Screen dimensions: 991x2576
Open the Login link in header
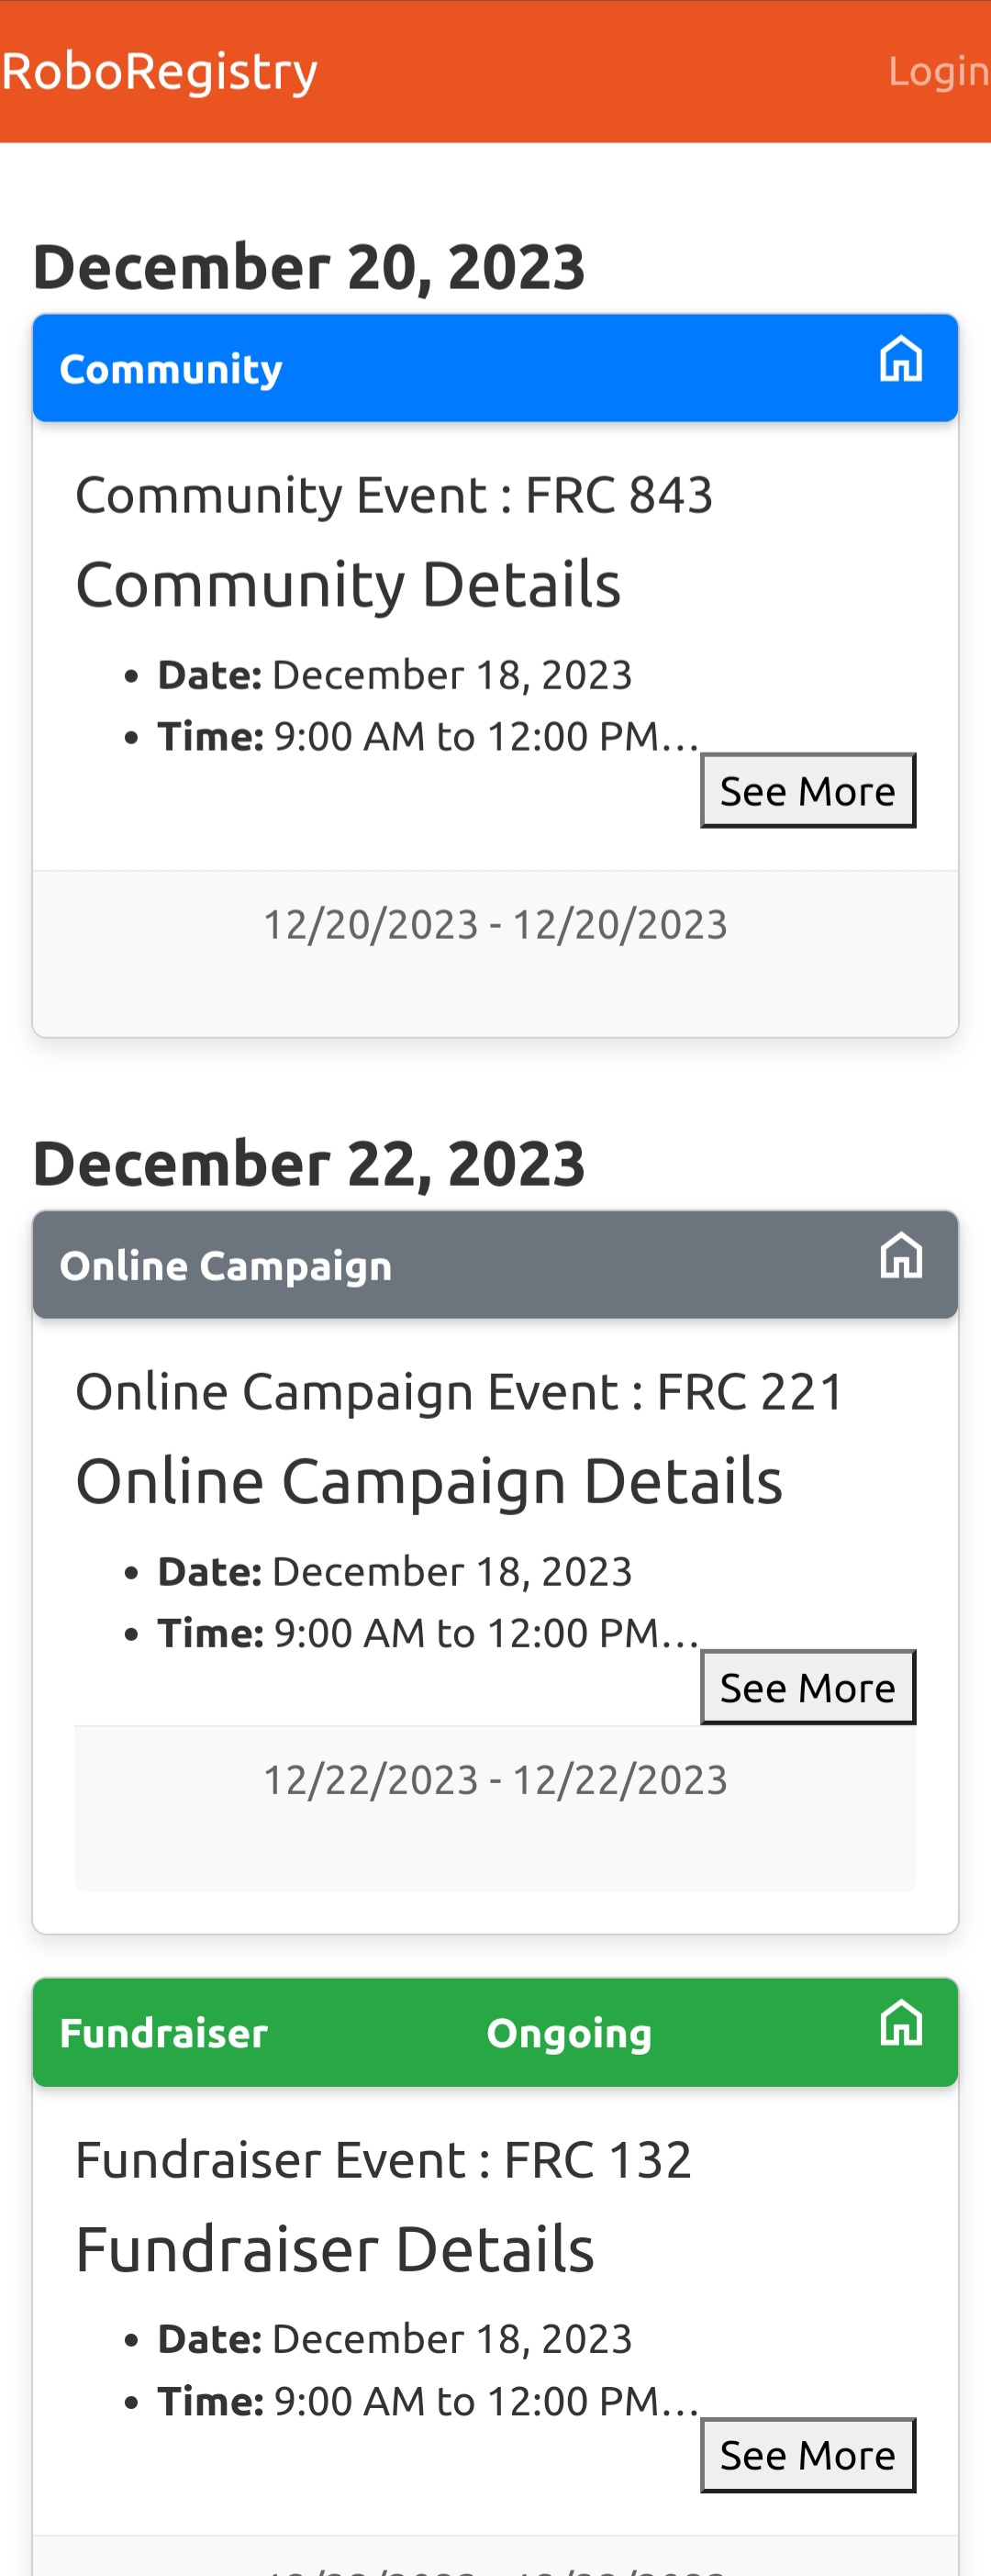pyautogui.click(x=938, y=70)
